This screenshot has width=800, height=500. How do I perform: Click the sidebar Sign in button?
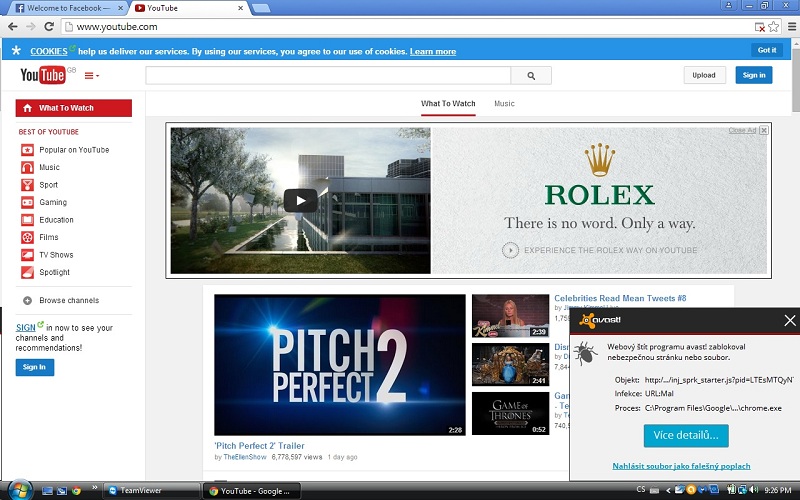pyautogui.click(x=35, y=367)
